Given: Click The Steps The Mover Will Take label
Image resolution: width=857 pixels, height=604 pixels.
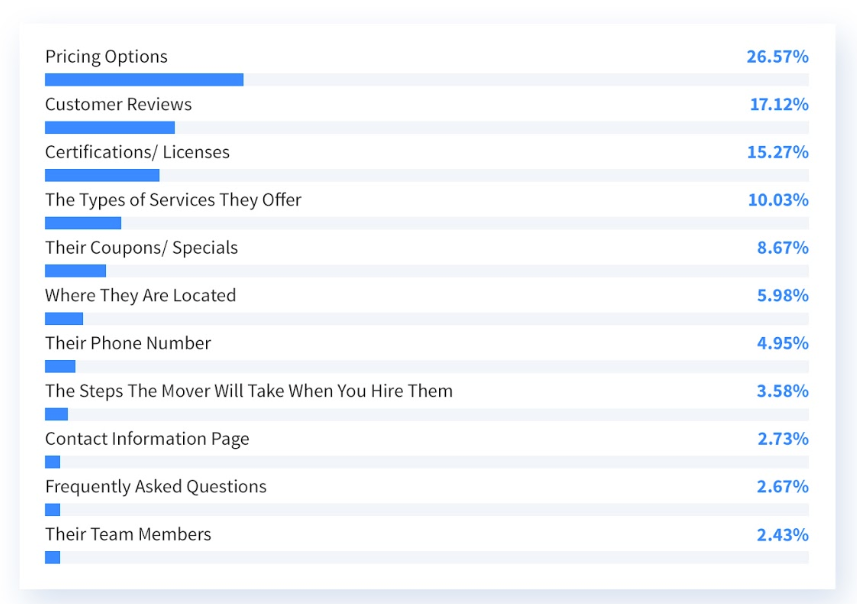Looking at the screenshot, I should pyautogui.click(x=249, y=391).
